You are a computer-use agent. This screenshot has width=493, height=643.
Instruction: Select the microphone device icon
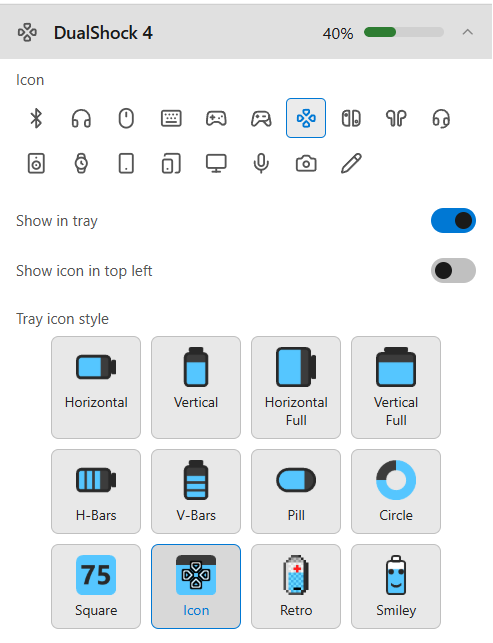(x=261, y=164)
